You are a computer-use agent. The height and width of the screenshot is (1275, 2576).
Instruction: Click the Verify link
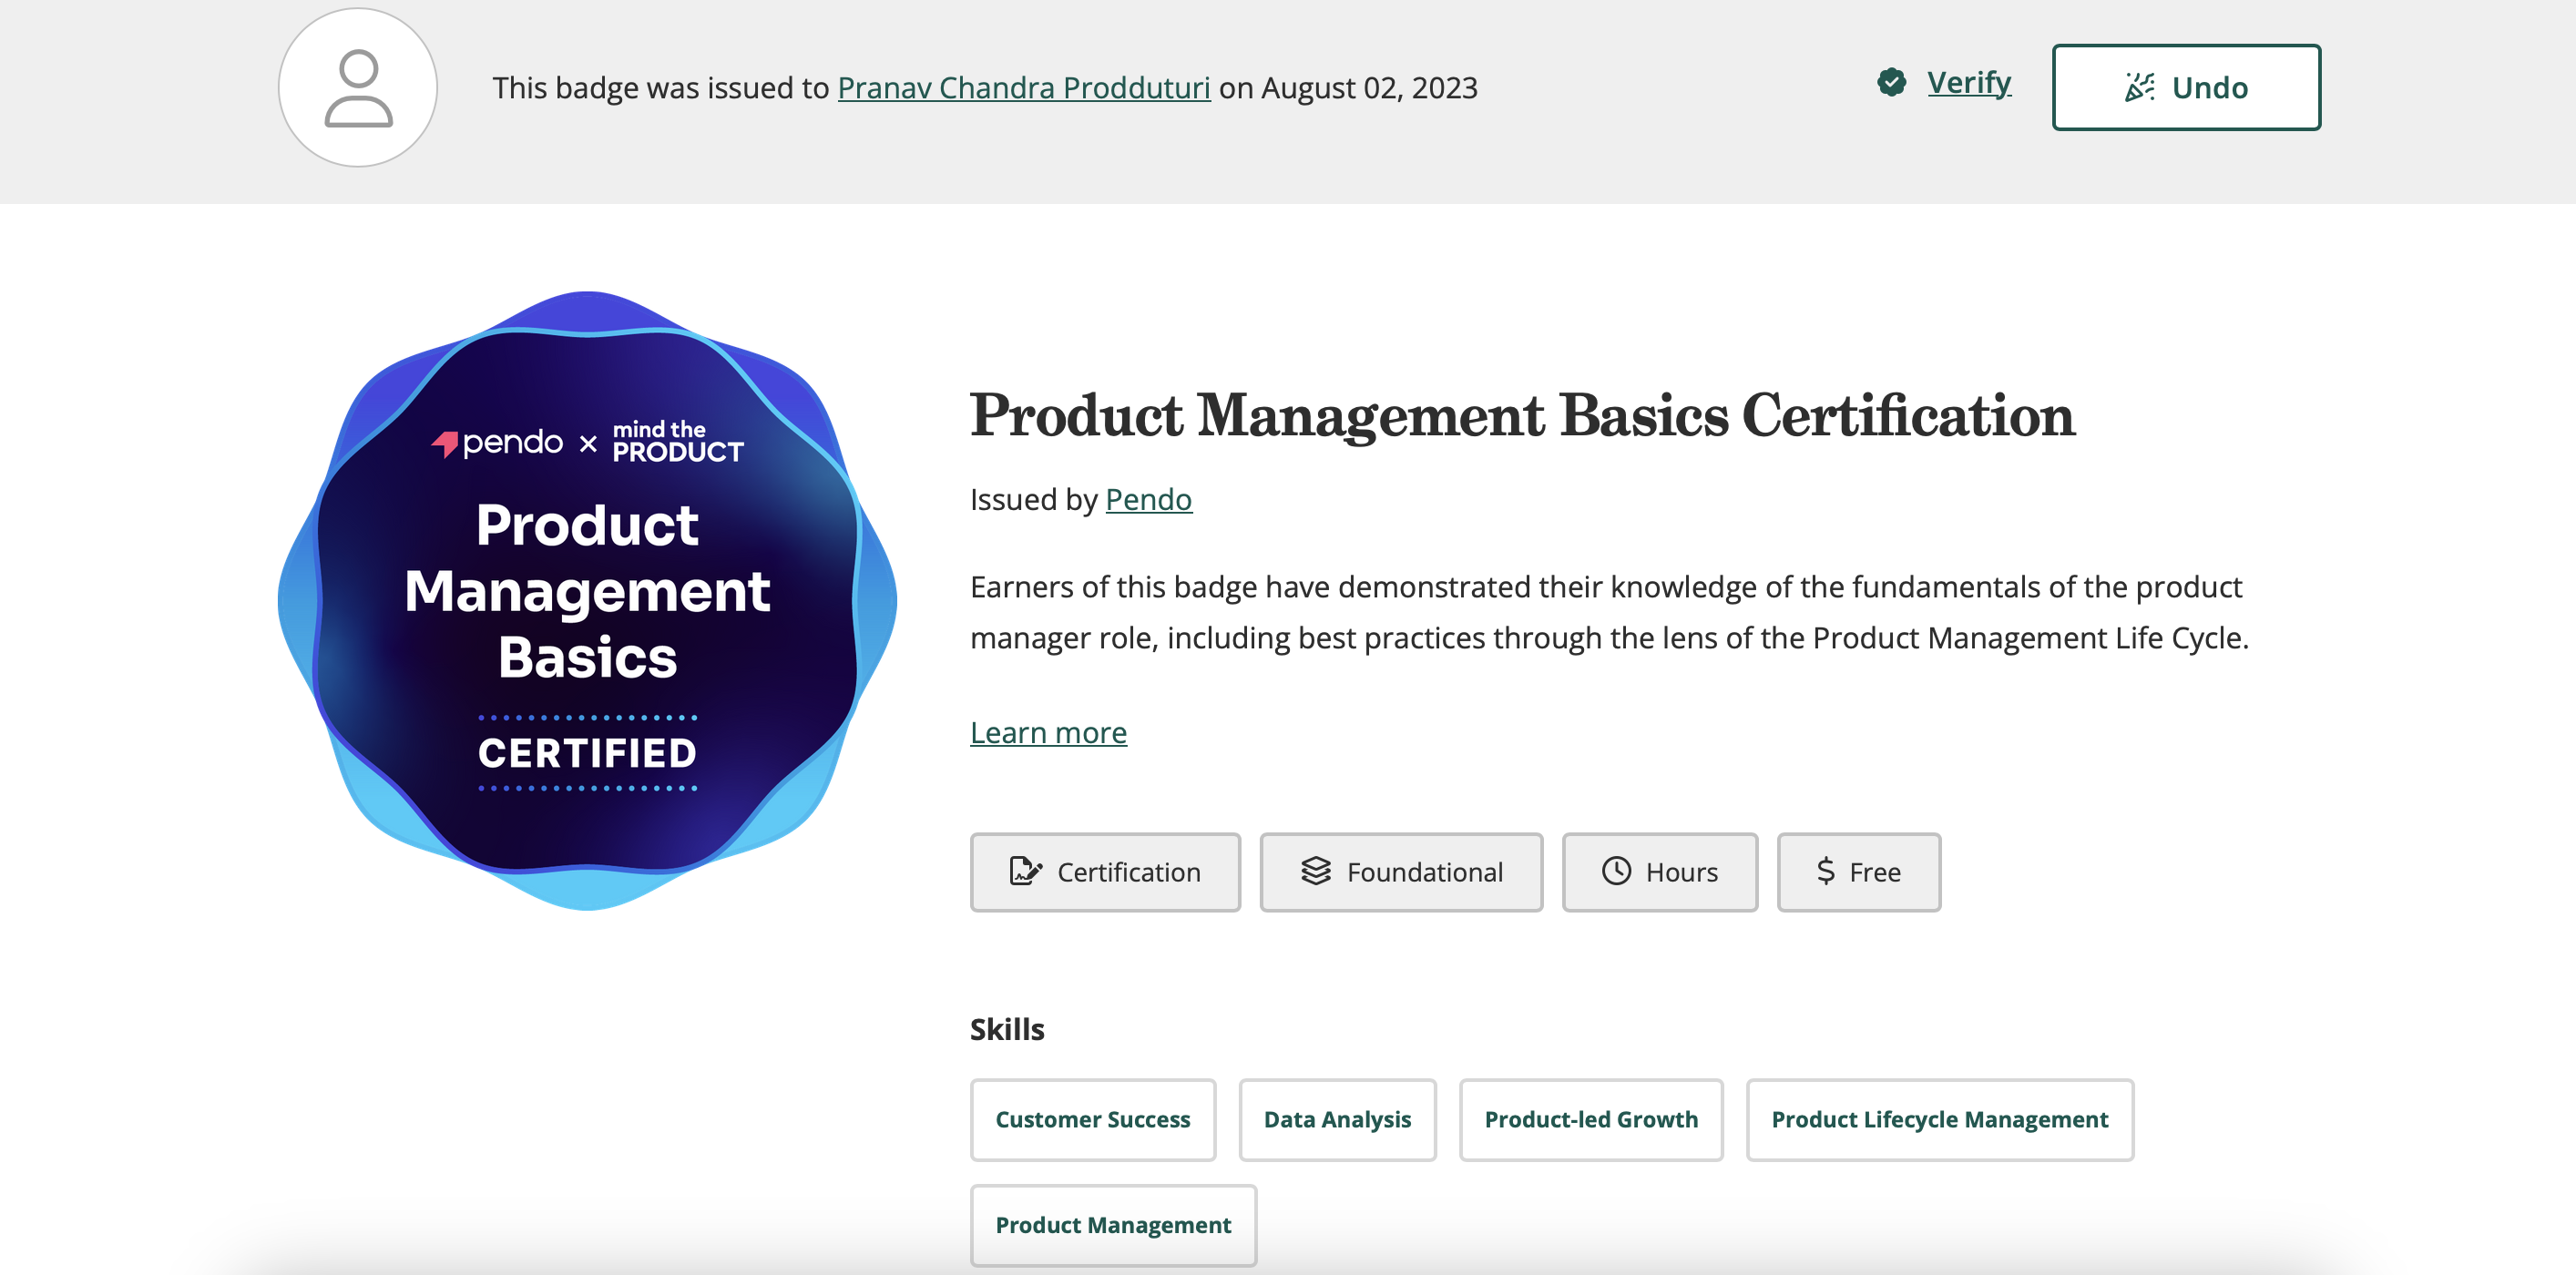pos(1968,83)
